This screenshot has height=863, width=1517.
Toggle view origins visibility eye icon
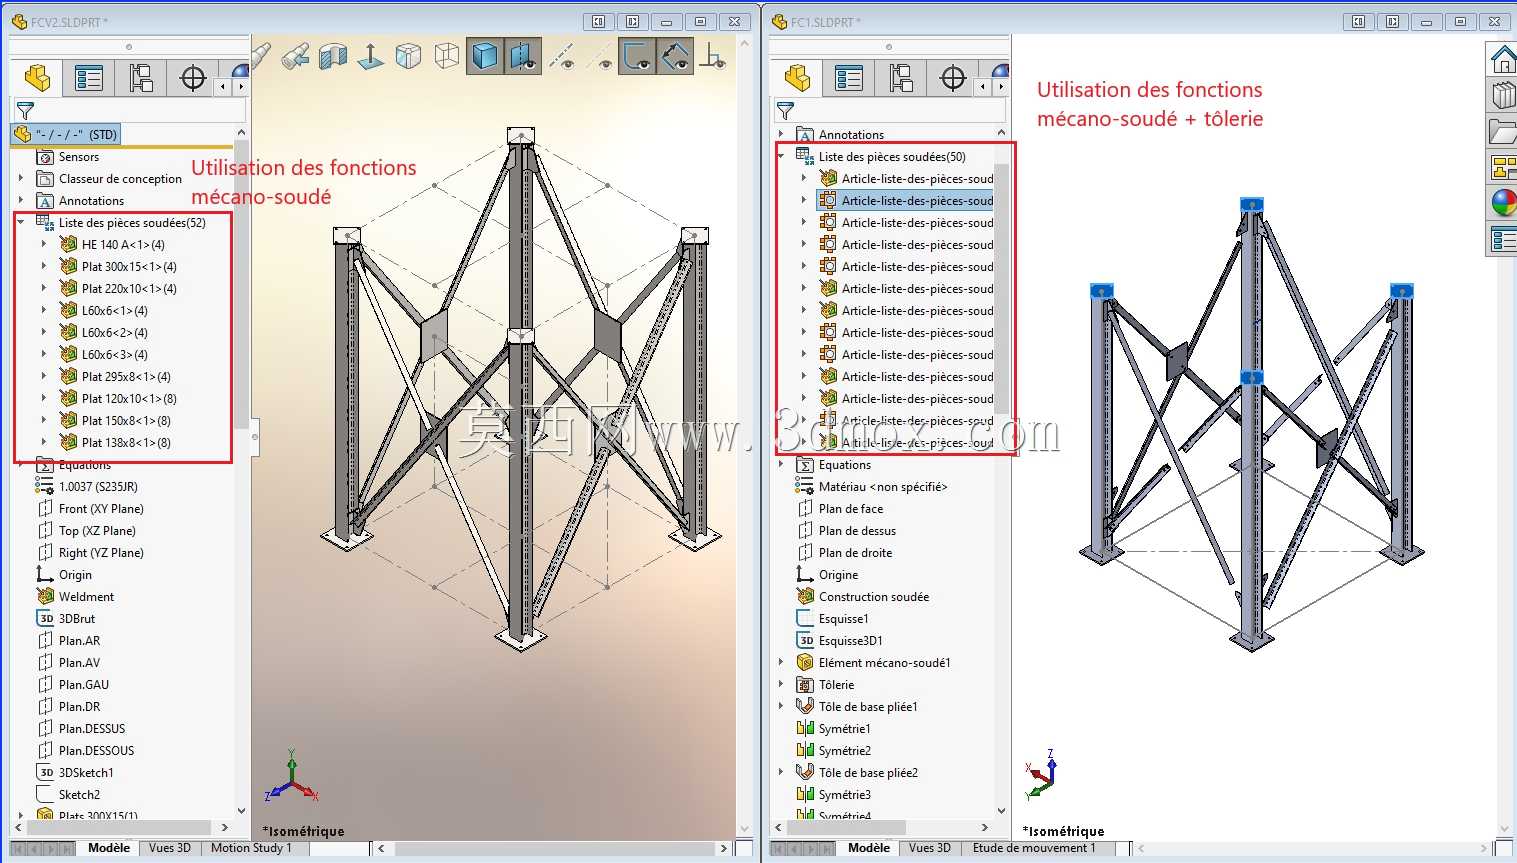[x=712, y=56]
